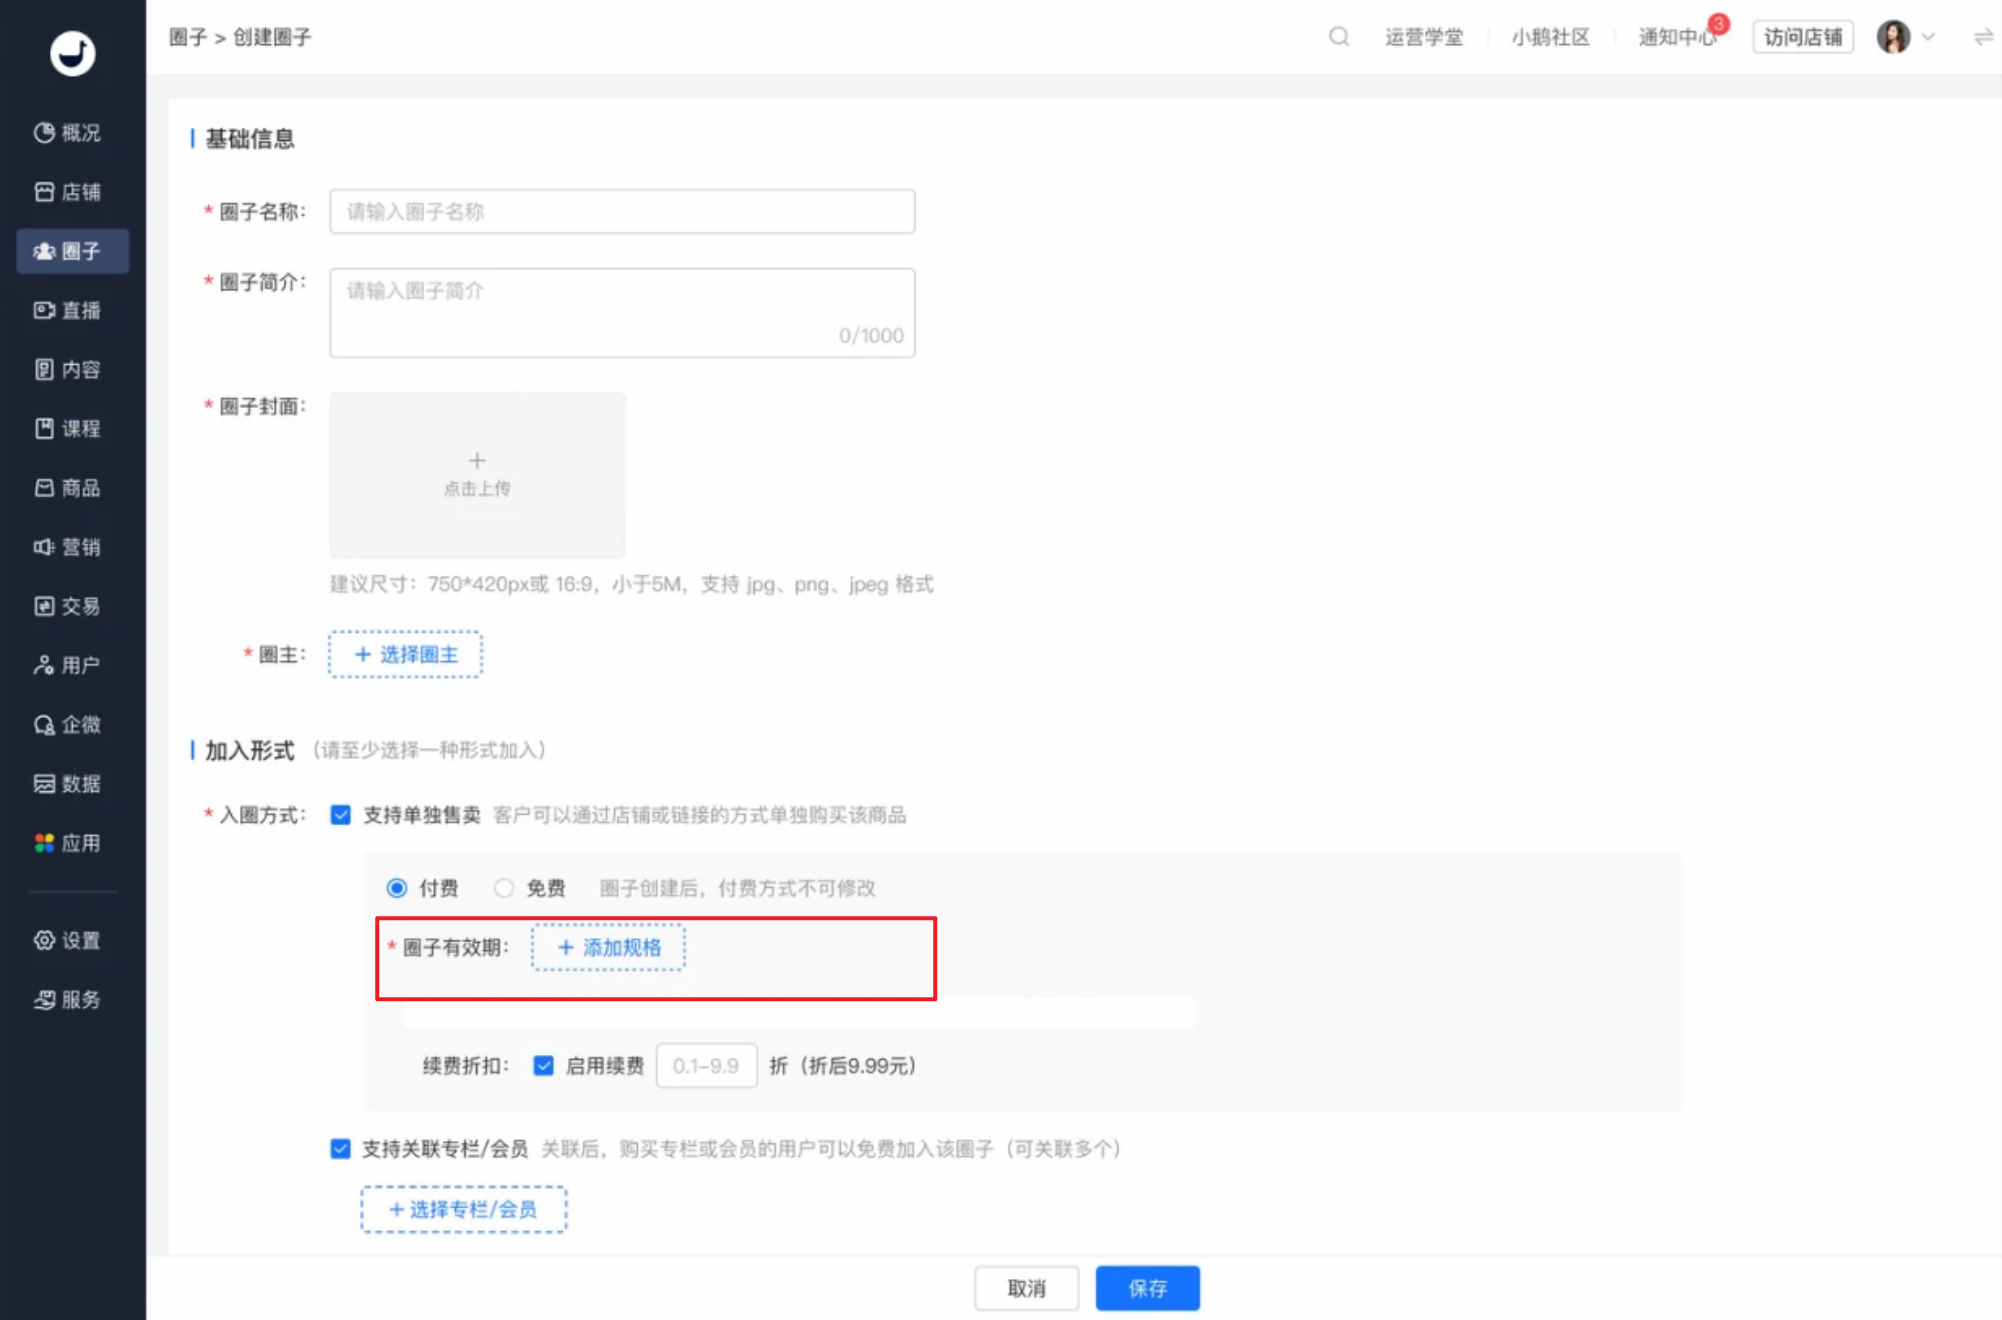
Task: Go to the 营销 marketing sidebar section
Action: point(68,547)
